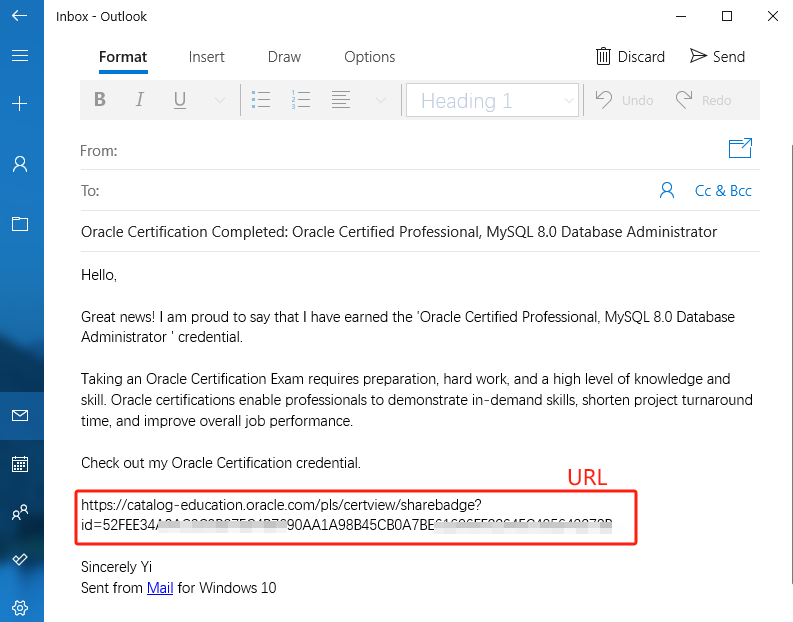
Task: Discard the message draft
Action: tap(630, 57)
